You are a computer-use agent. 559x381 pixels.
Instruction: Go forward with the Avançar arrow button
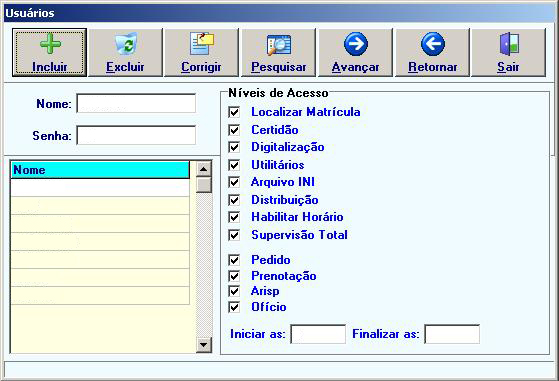tap(355, 52)
